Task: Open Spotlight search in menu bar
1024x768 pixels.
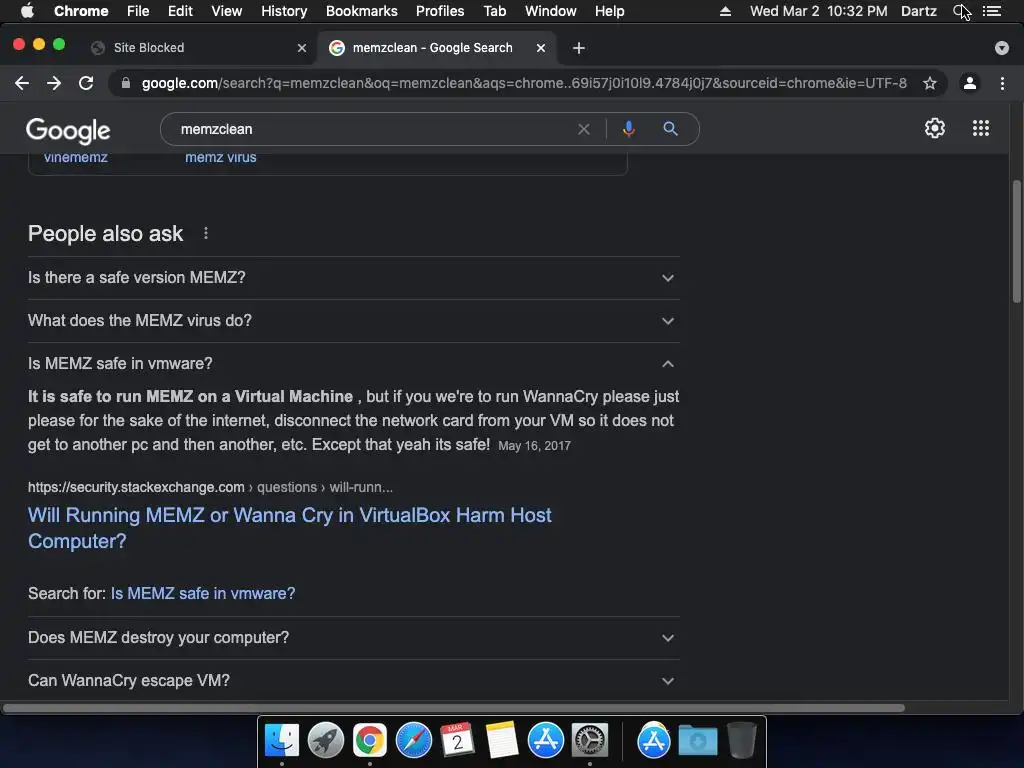Action: point(960,11)
